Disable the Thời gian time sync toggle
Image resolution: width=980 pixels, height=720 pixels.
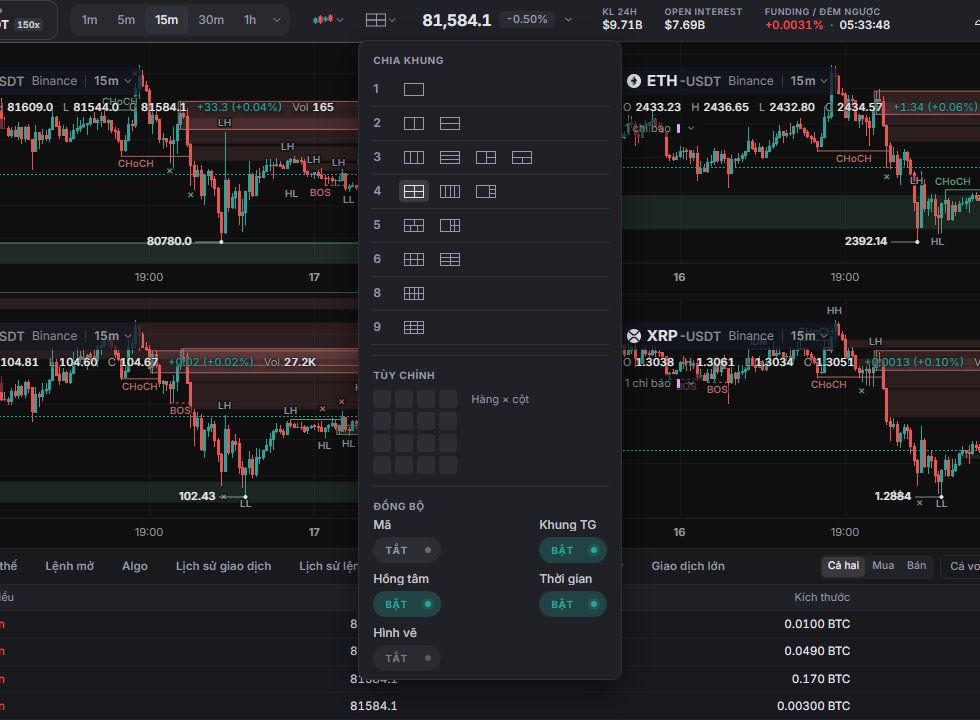click(x=573, y=604)
